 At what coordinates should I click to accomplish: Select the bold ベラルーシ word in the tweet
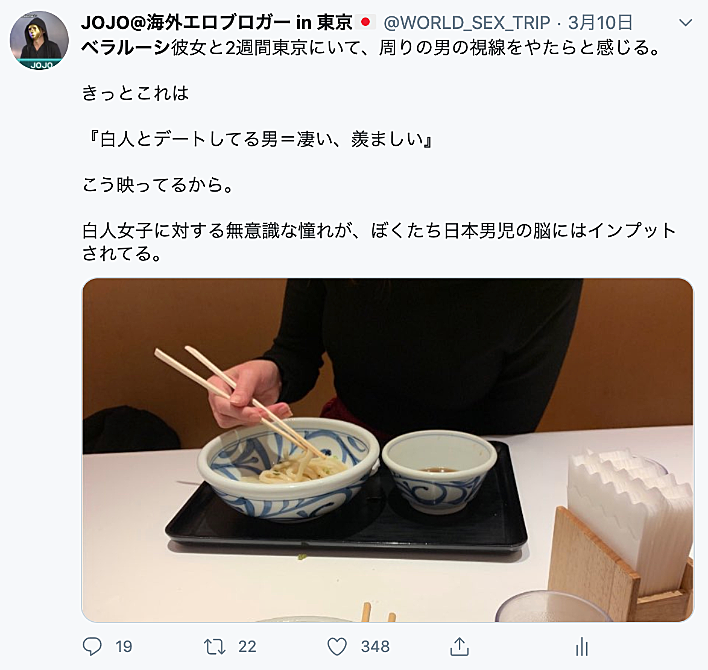point(126,47)
